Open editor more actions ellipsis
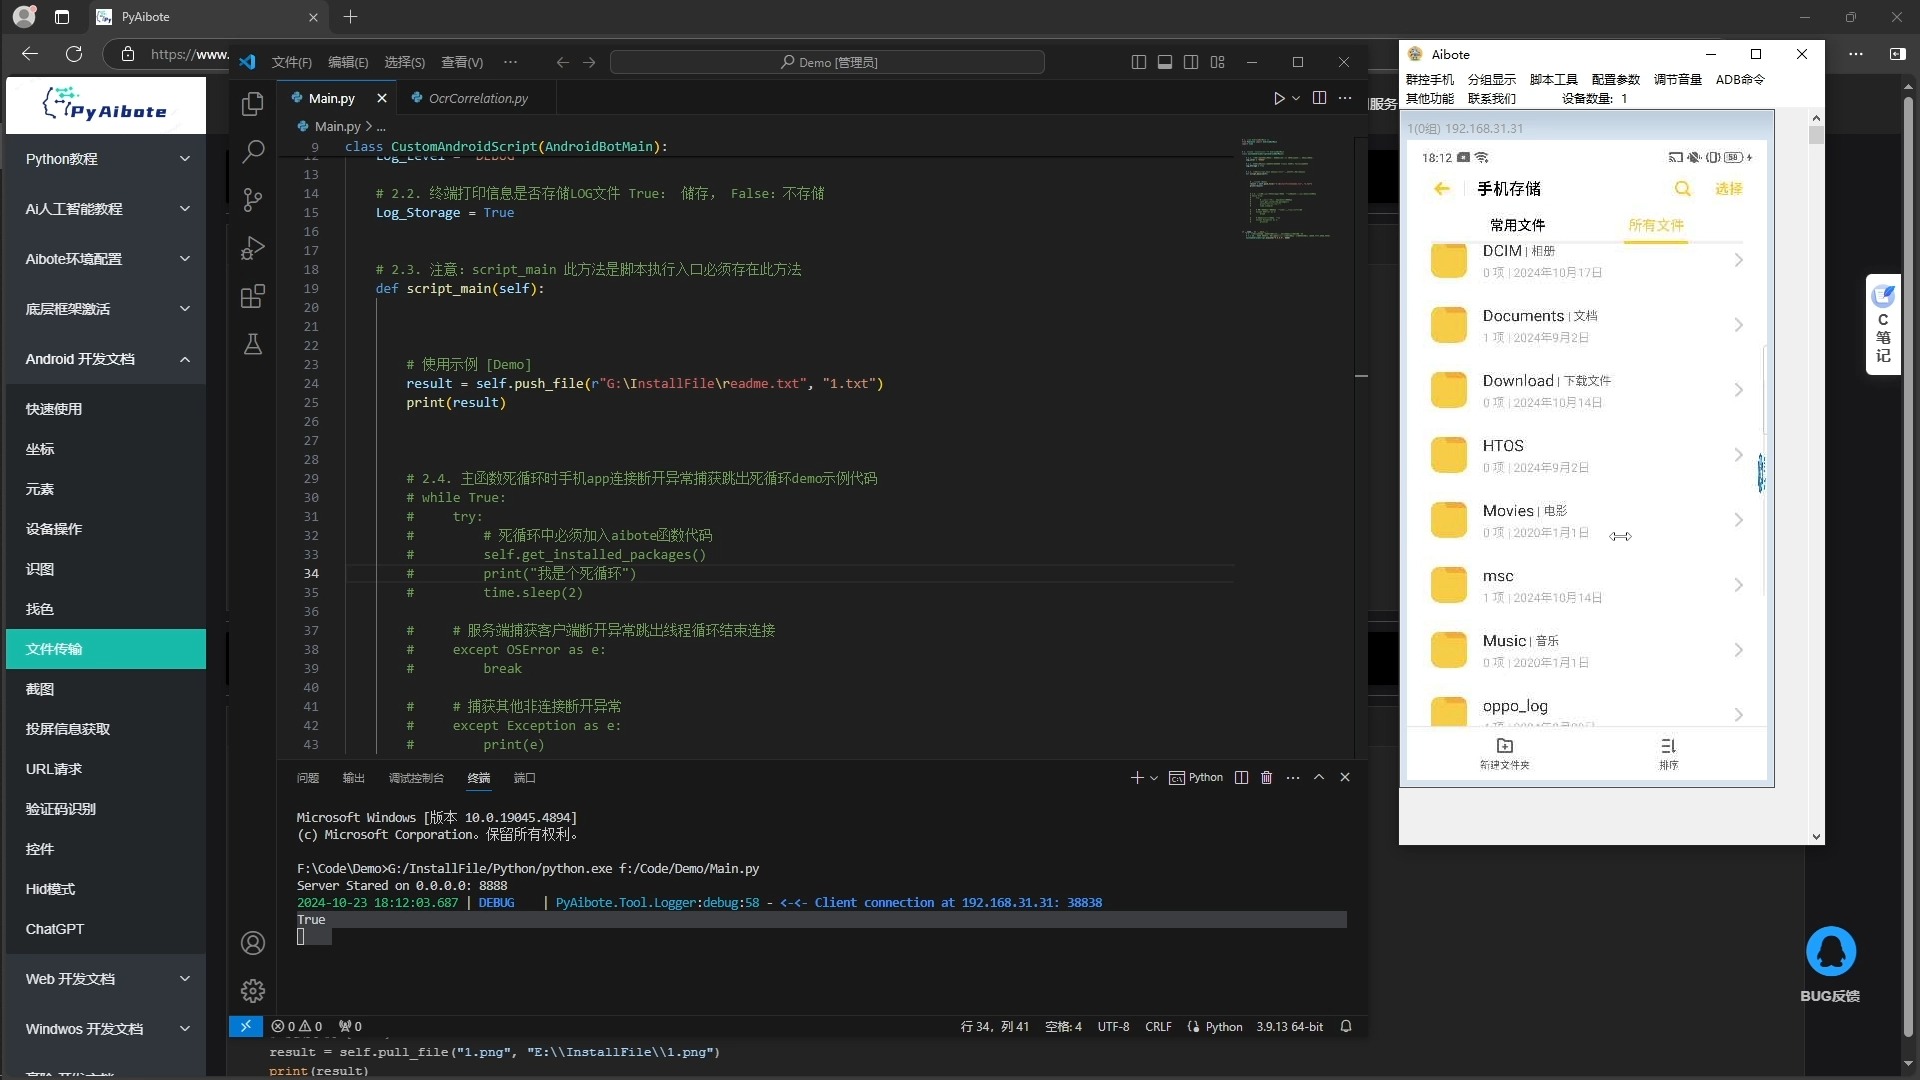This screenshot has height=1080, width=1920. pos(1345,98)
